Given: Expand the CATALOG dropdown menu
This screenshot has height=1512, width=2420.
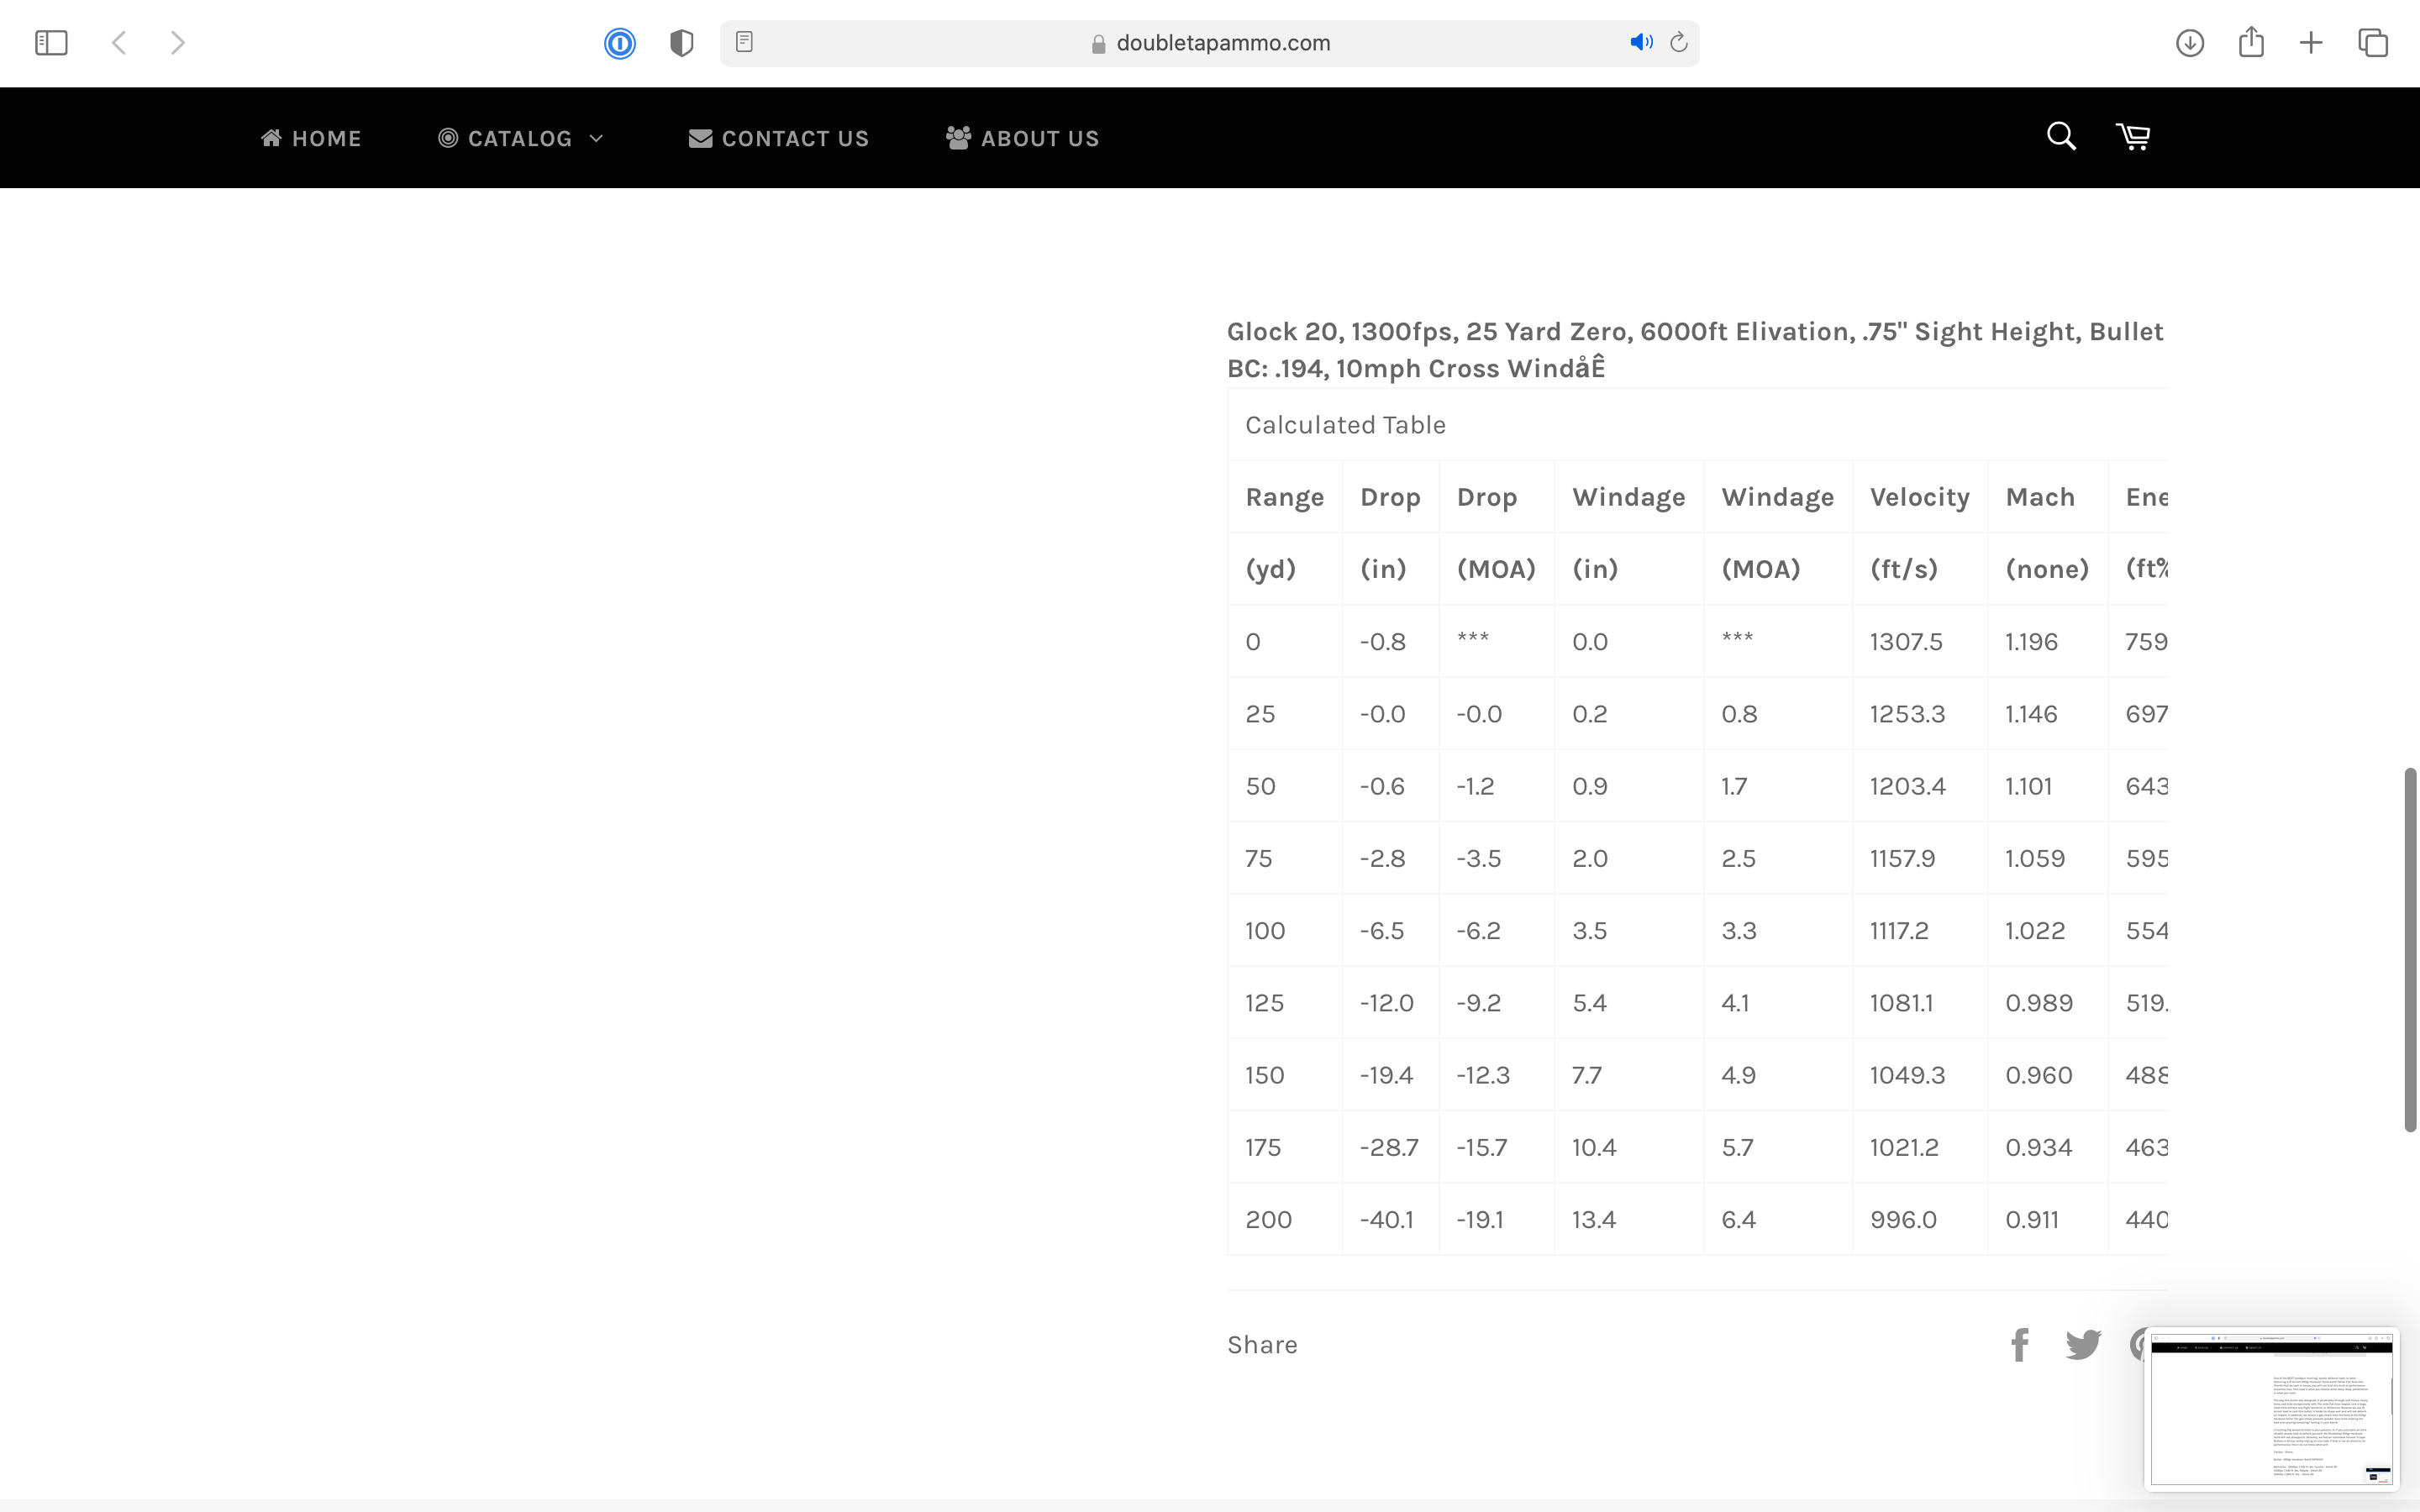Looking at the screenshot, I should click(521, 138).
